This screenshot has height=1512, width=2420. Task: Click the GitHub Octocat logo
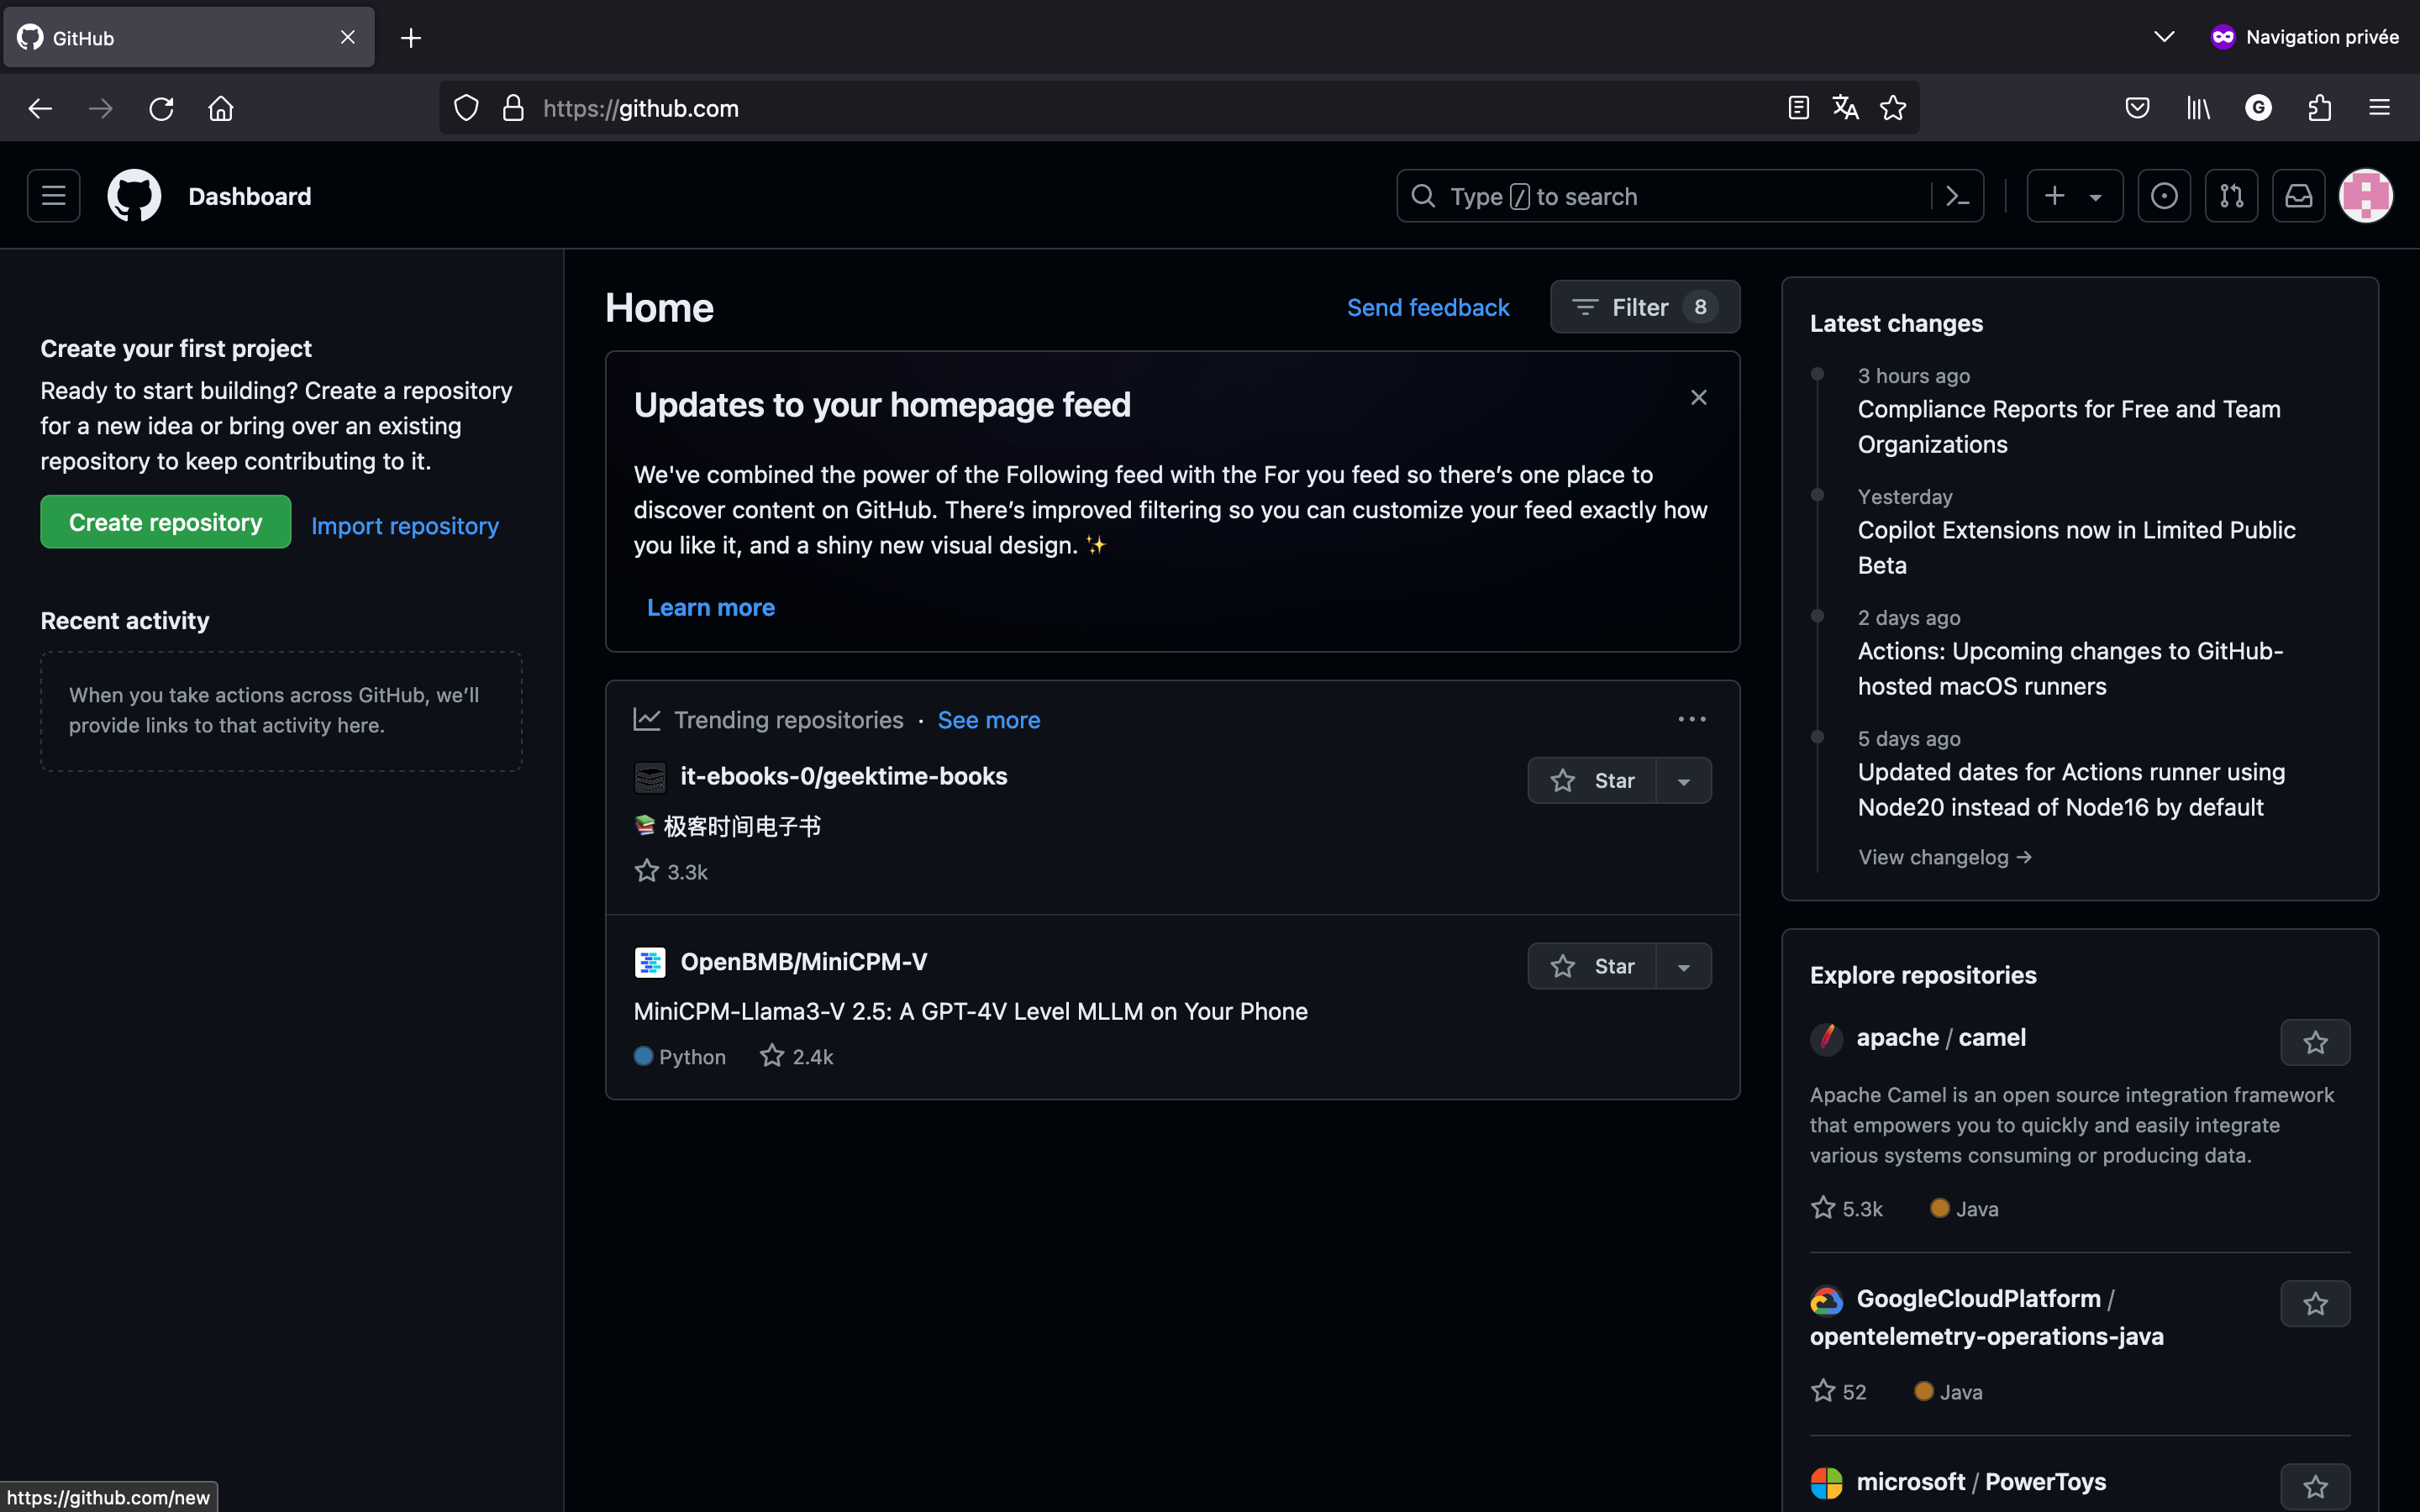click(134, 196)
